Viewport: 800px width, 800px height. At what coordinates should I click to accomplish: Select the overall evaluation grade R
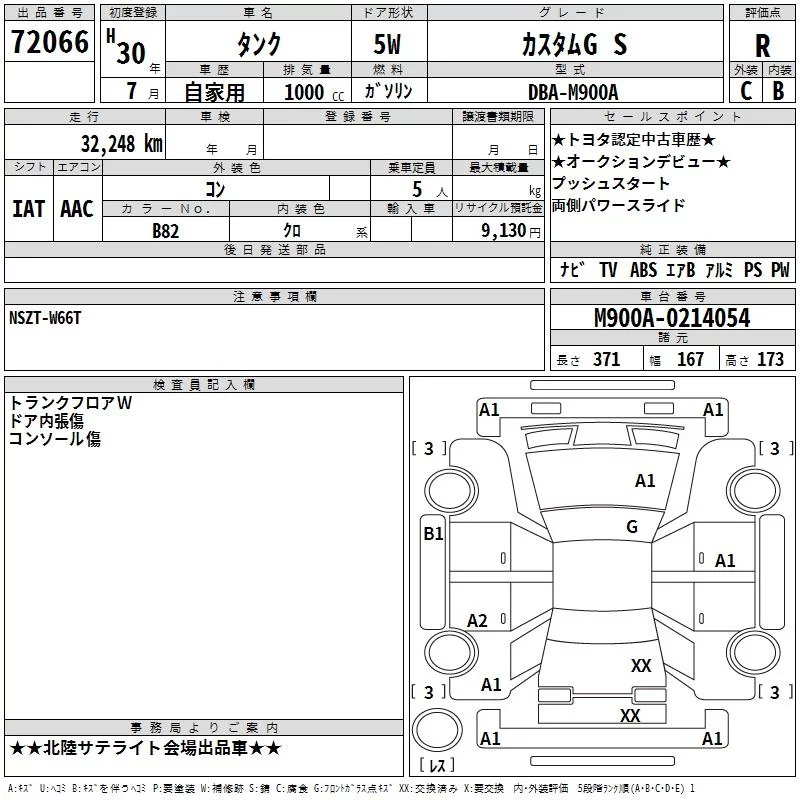(762, 47)
